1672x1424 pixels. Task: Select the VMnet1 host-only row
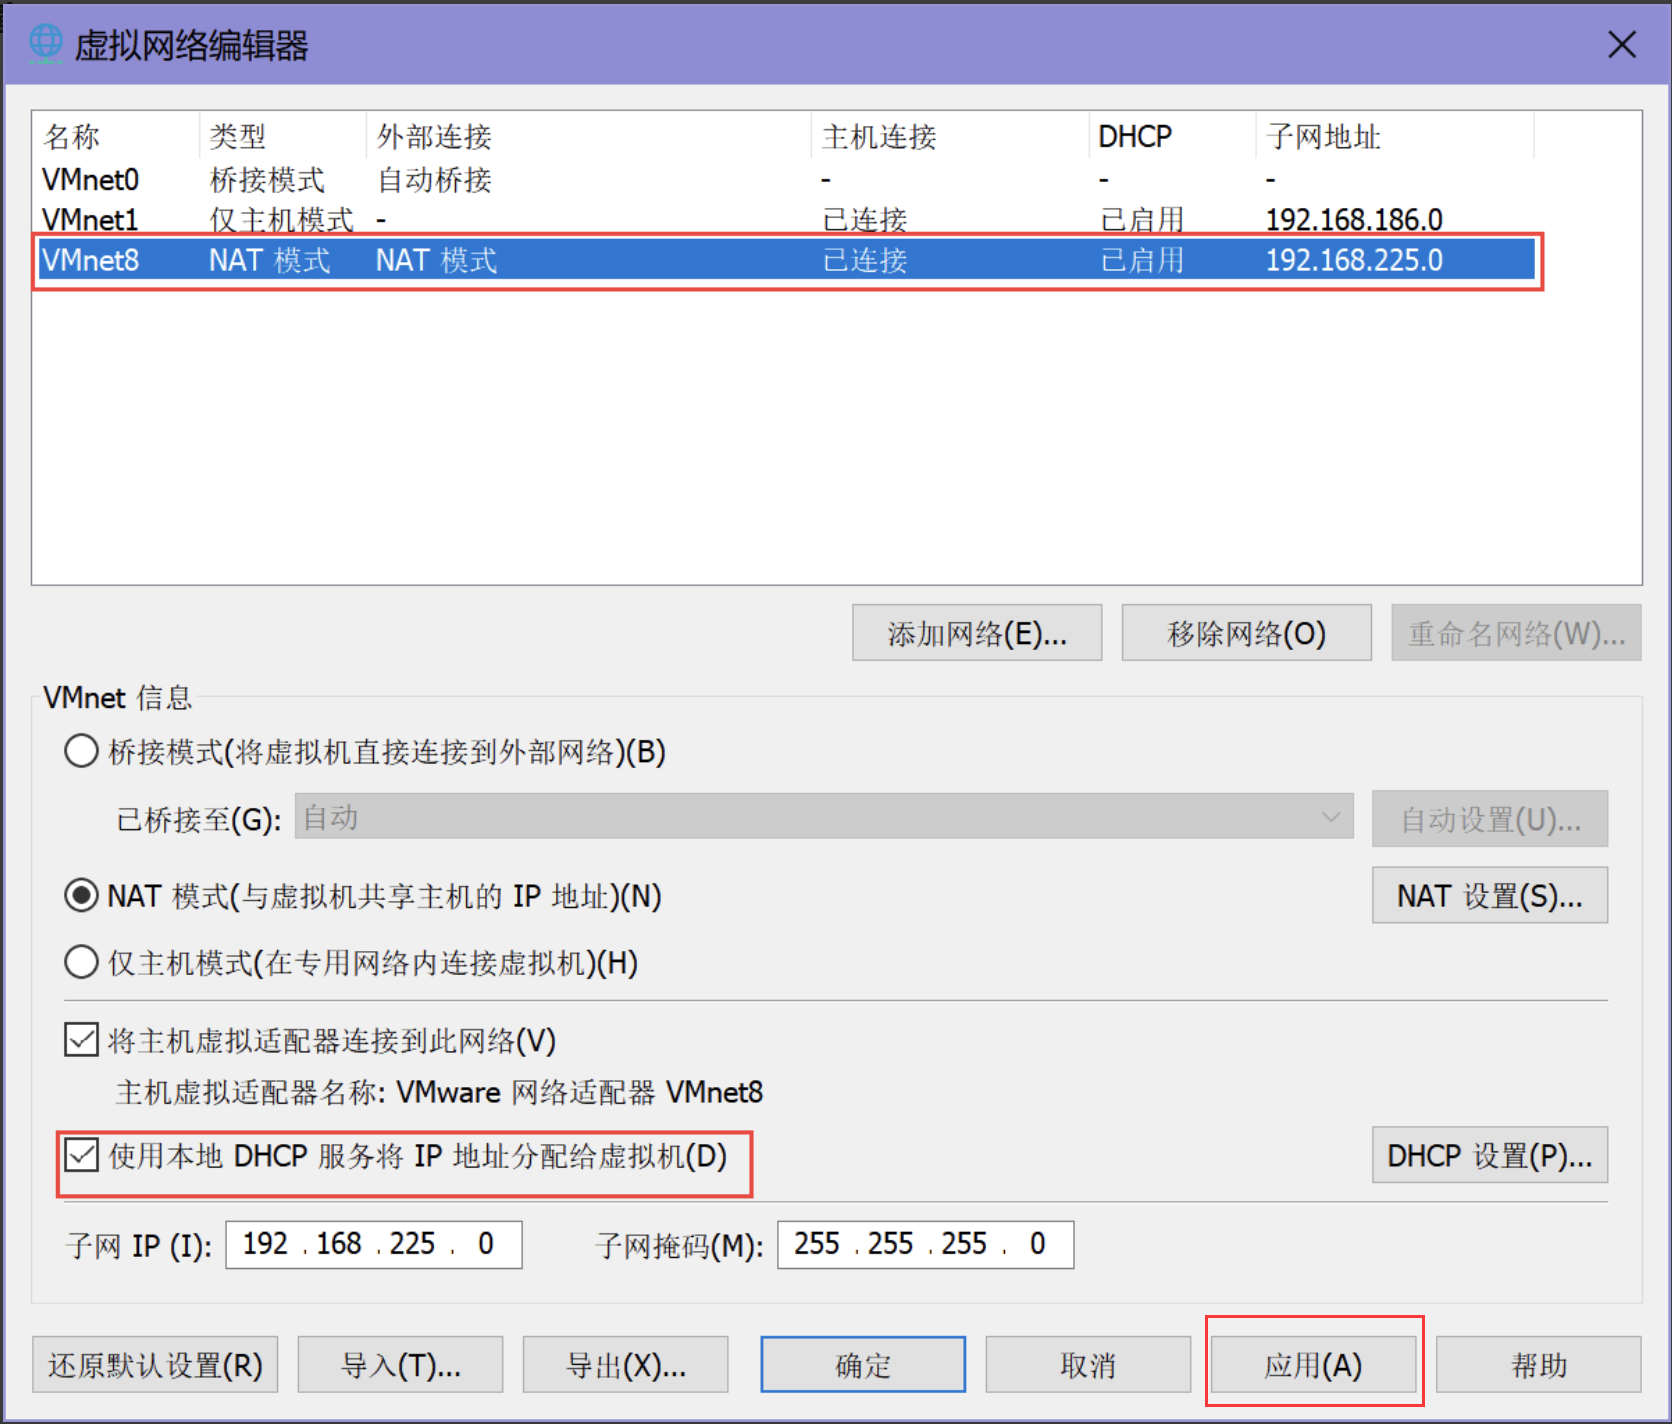(x=787, y=220)
